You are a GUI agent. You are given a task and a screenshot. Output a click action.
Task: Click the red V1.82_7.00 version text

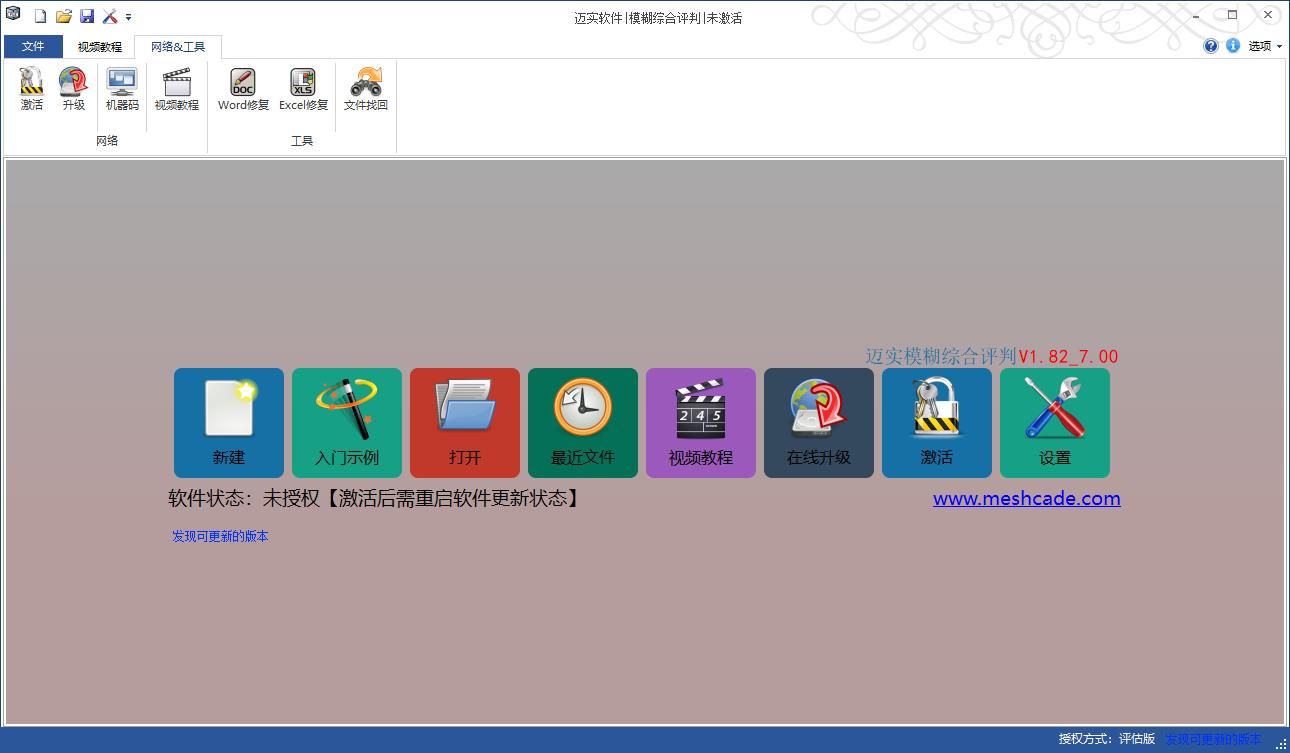(1068, 356)
